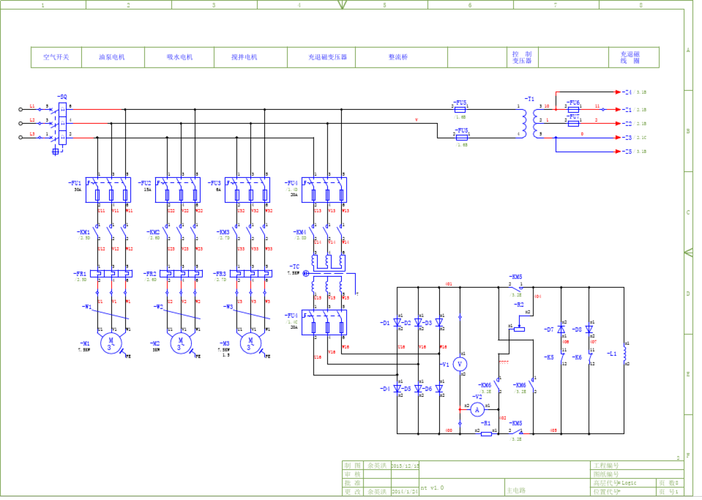This screenshot has height=500, width=702.
Task: Click the -KM2 contactor label
Action: tap(153, 232)
